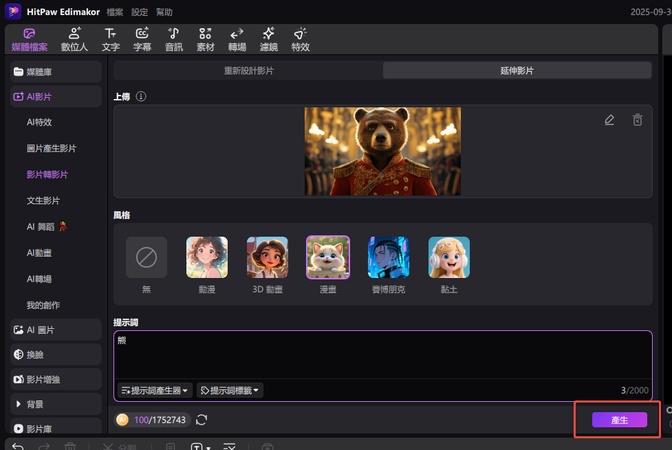Image resolution: width=672 pixels, height=450 pixels.
Task: Open the 音訊 audio panel
Action: [173, 39]
